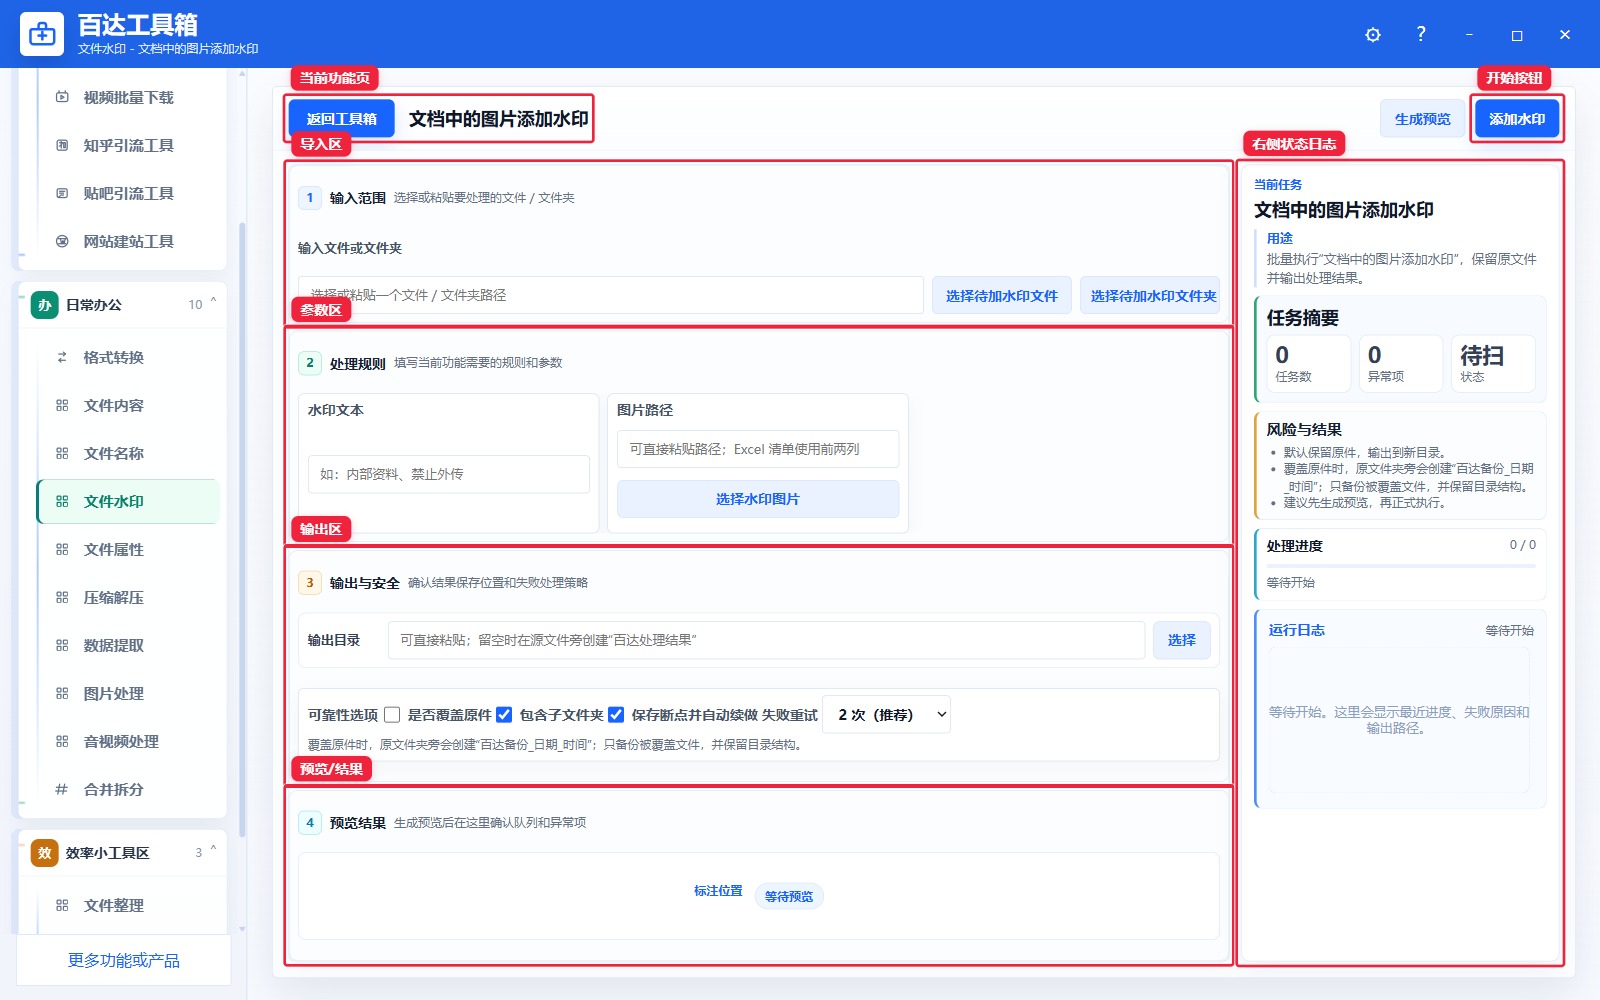Click the 运行日志 log area

coord(1399,719)
